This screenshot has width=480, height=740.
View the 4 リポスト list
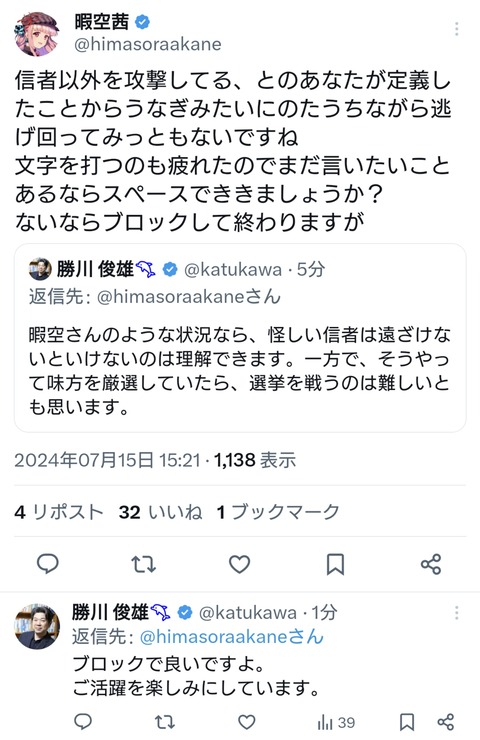pyautogui.click(x=59, y=512)
